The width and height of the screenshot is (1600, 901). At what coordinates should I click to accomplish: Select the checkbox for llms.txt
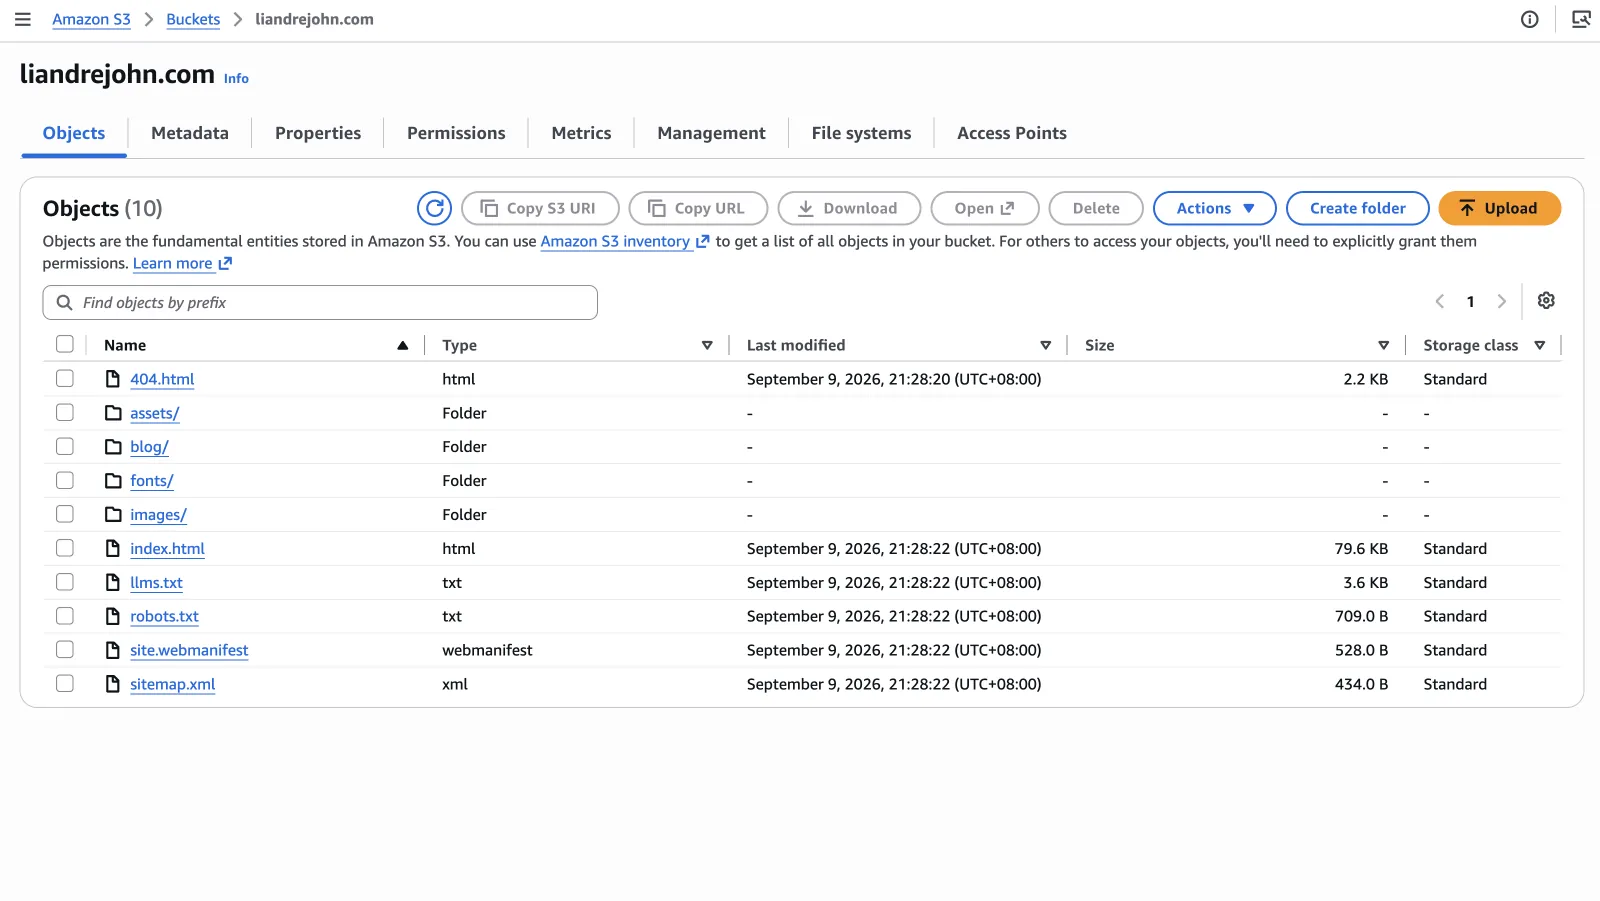tap(65, 582)
